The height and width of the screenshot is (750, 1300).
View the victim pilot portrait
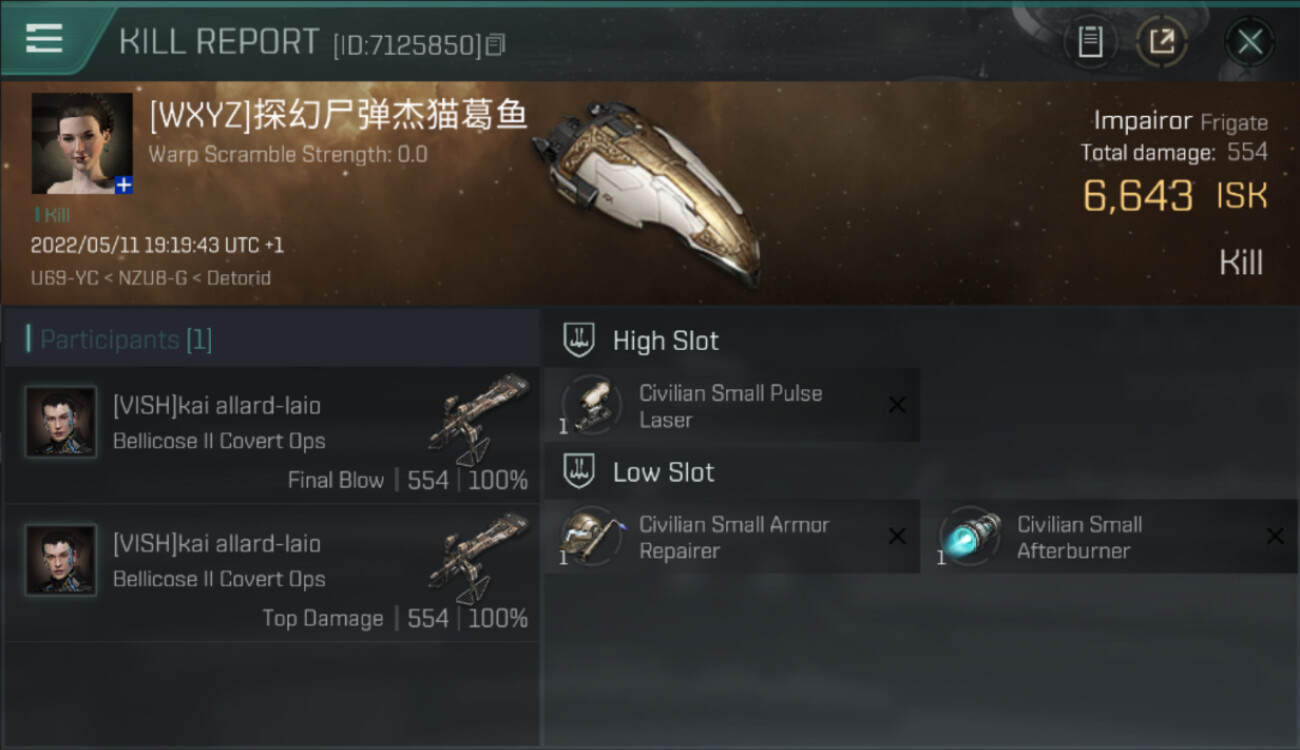pos(82,143)
